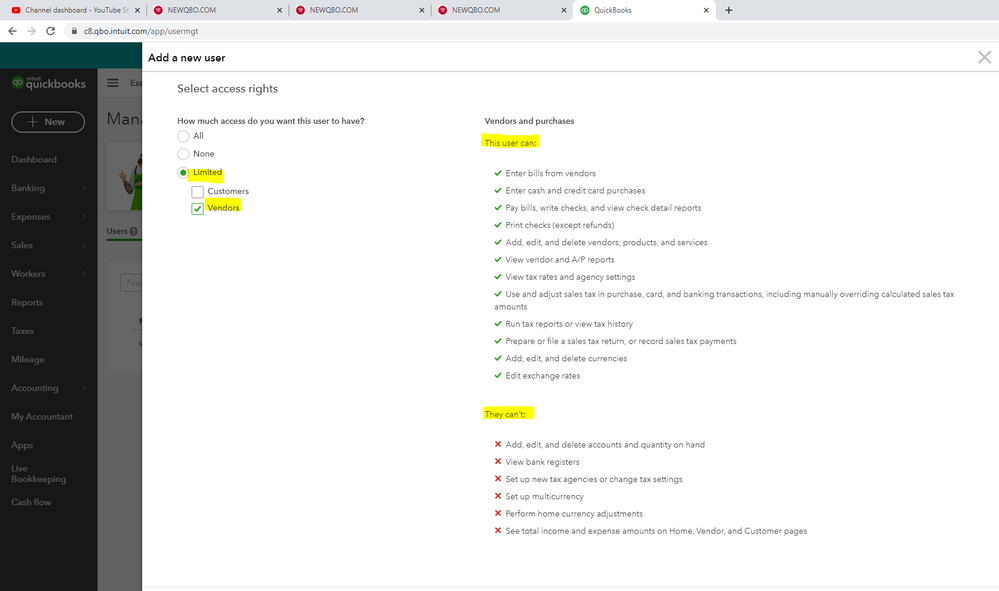The height and width of the screenshot is (591, 999).
Task: Open the Mileage page from the sidebar
Action: coord(29,359)
